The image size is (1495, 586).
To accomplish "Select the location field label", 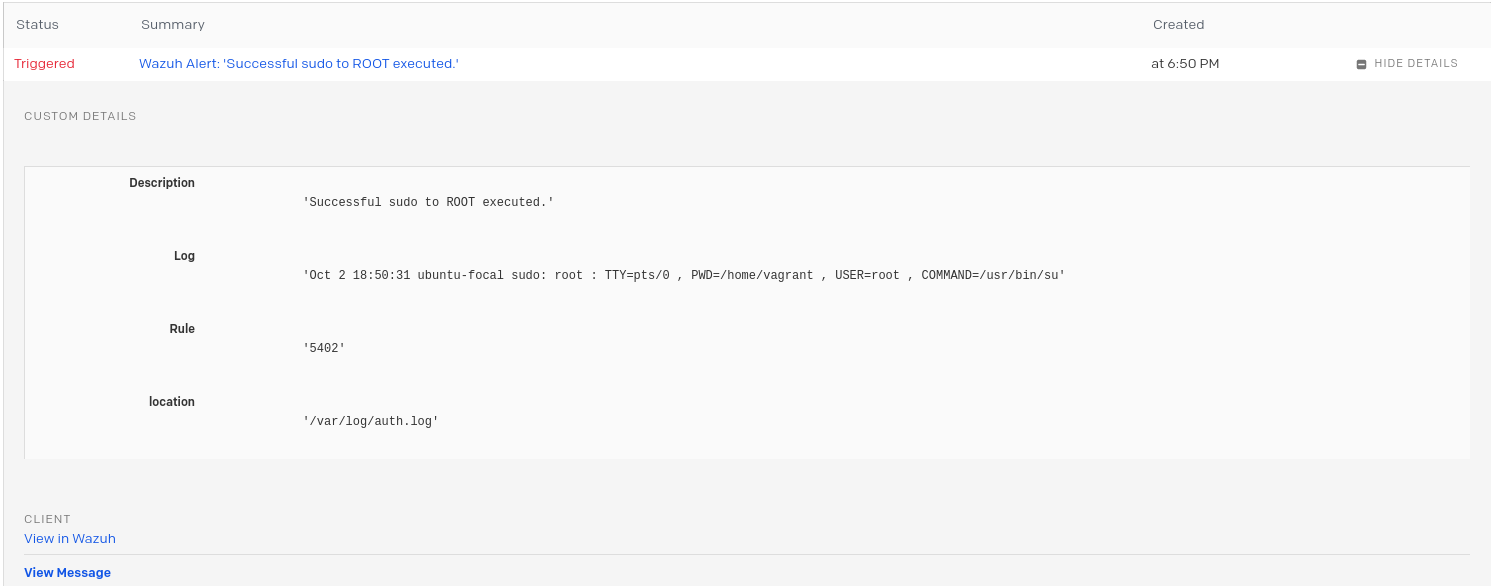I will (x=172, y=401).
